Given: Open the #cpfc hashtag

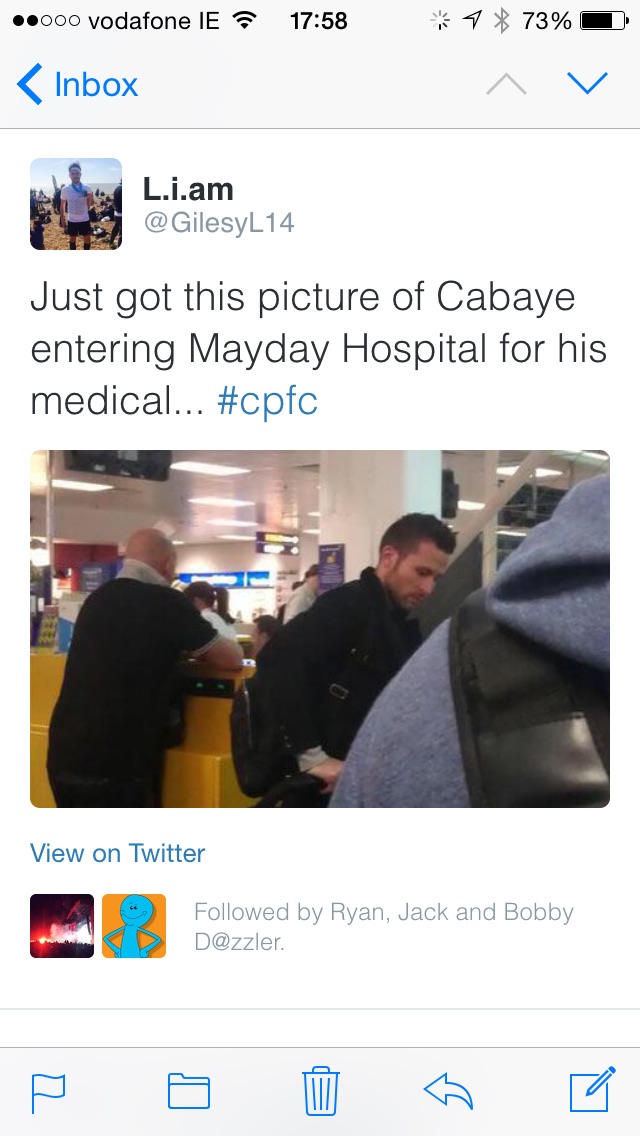Looking at the screenshot, I should pos(267,400).
